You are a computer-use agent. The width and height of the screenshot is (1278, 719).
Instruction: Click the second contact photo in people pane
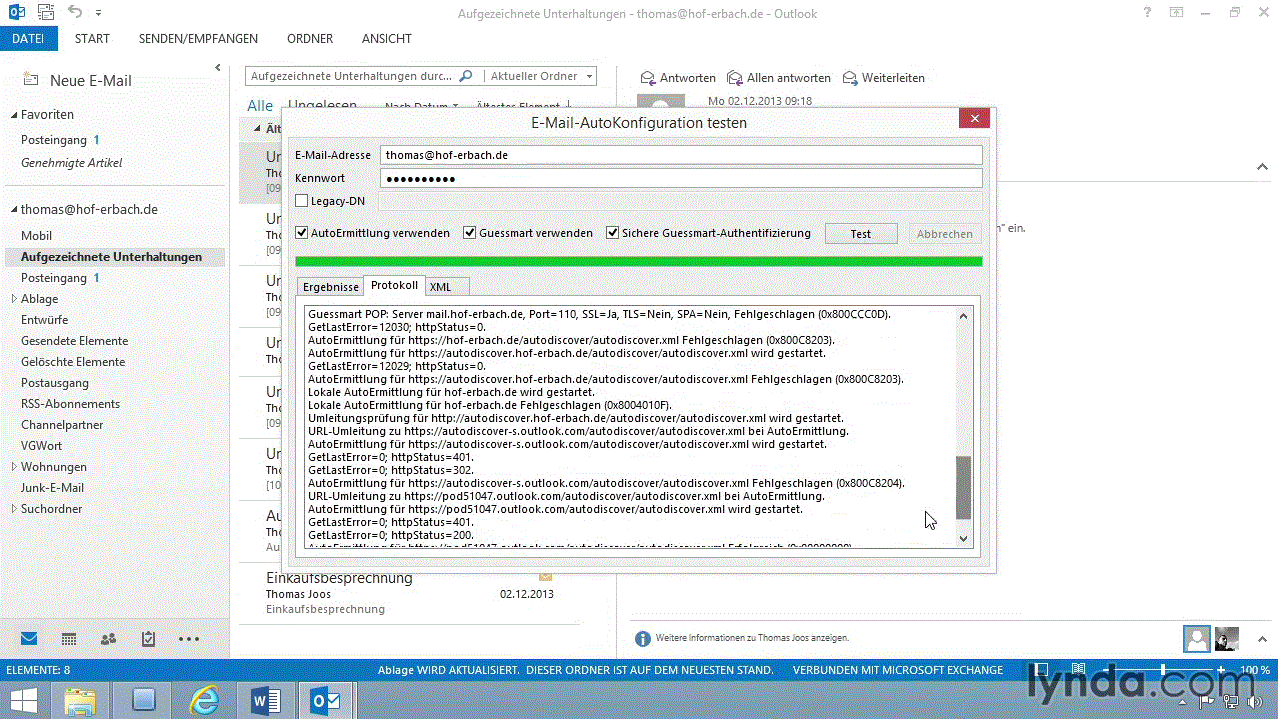(1226, 638)
